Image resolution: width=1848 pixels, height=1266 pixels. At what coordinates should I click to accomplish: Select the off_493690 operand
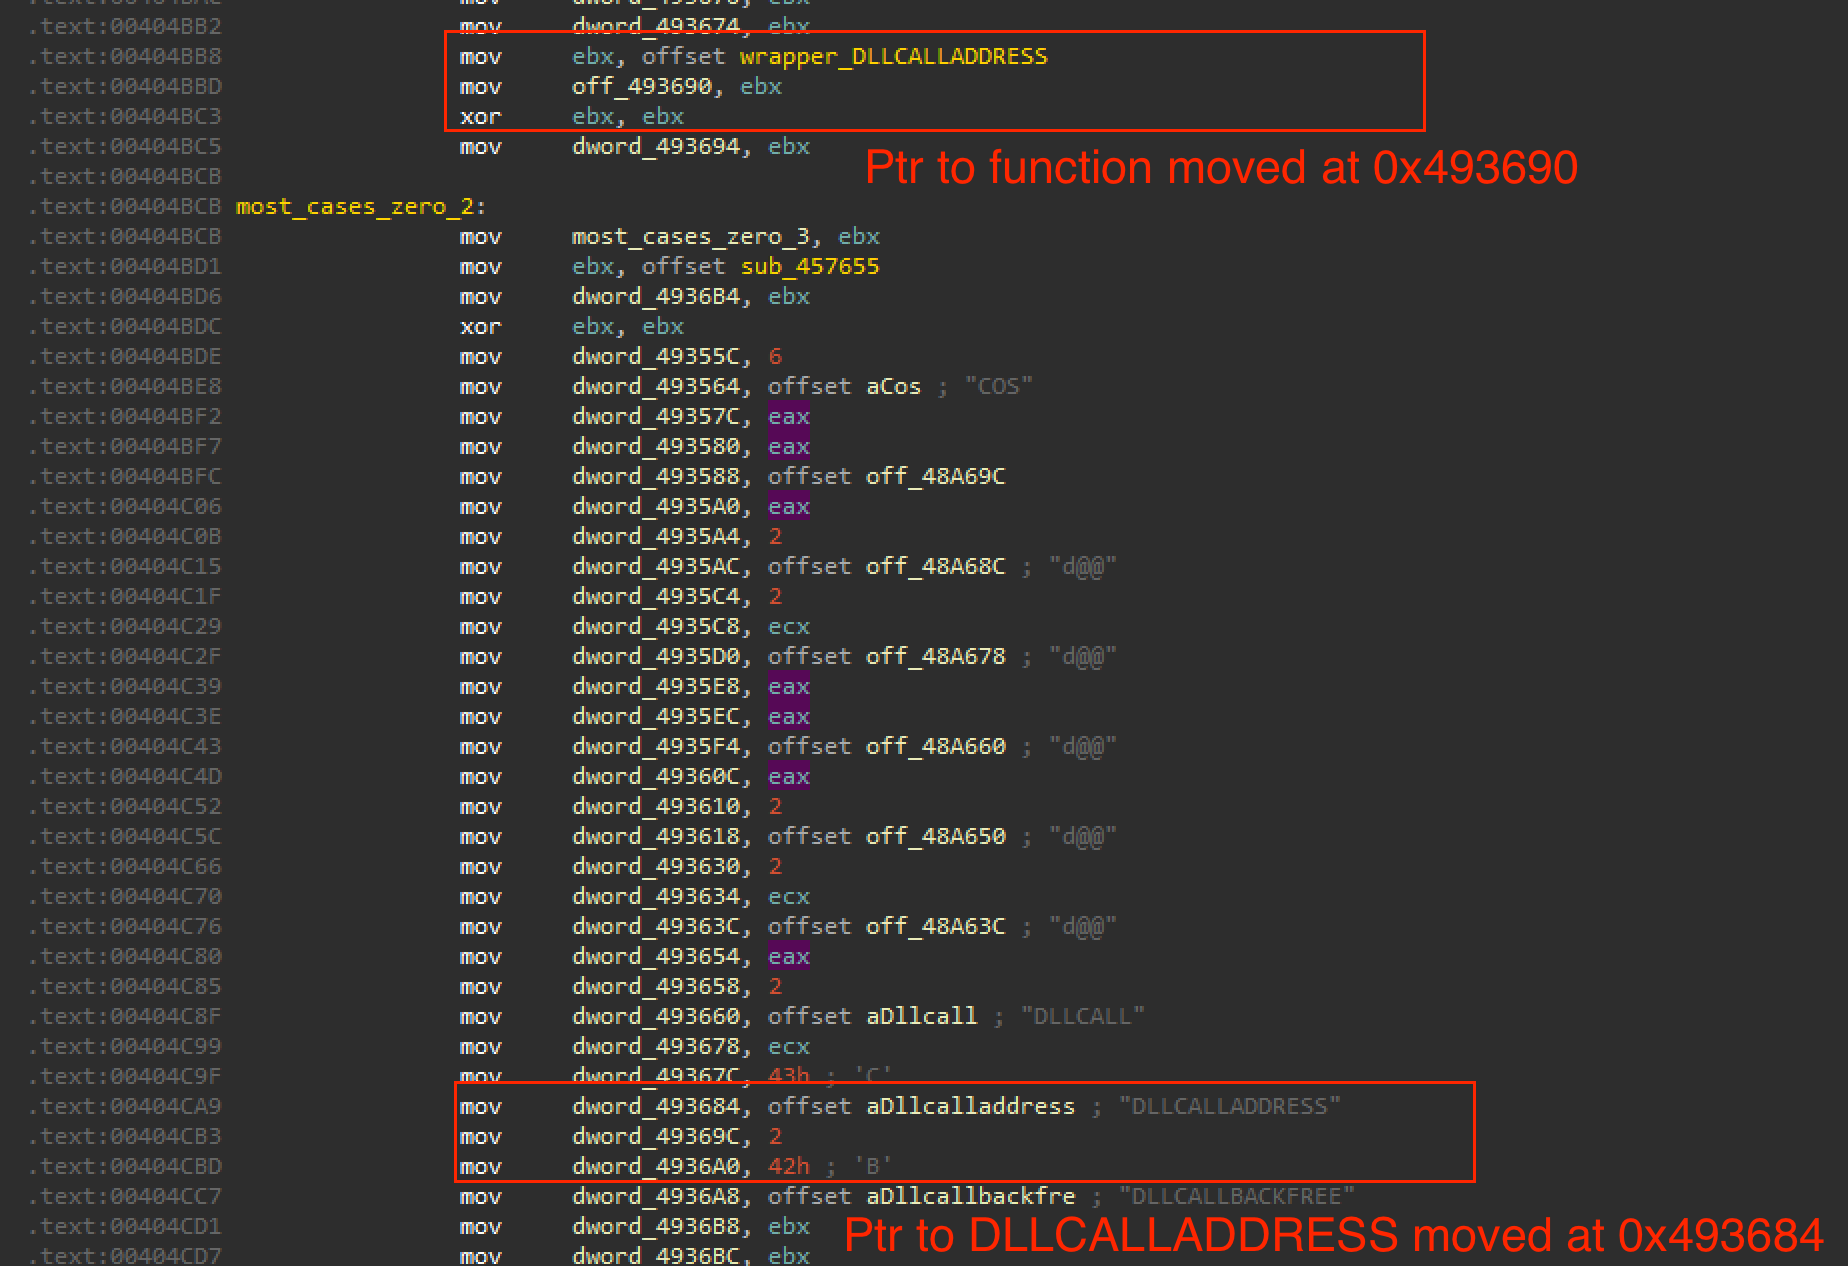641,87
